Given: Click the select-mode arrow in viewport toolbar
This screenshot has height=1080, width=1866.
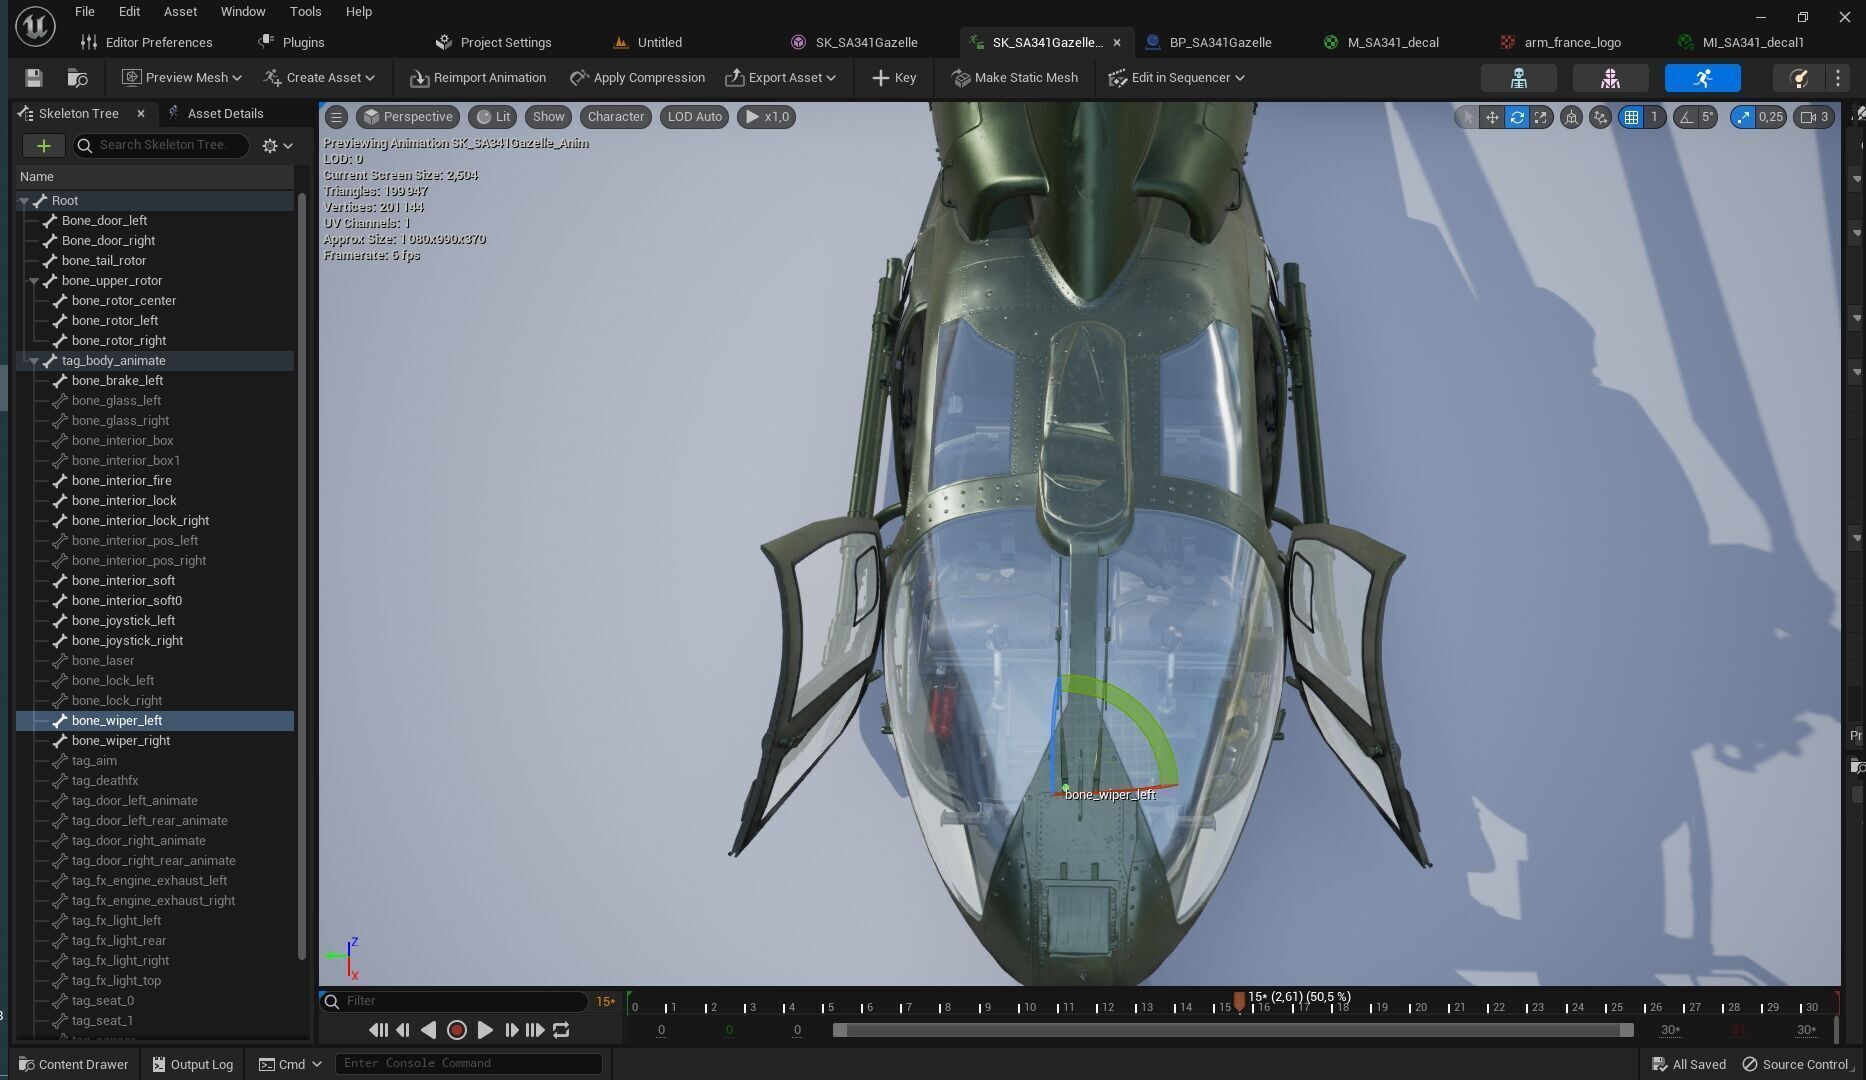Looking at the screenshot, I should (x=1467, y=117).
